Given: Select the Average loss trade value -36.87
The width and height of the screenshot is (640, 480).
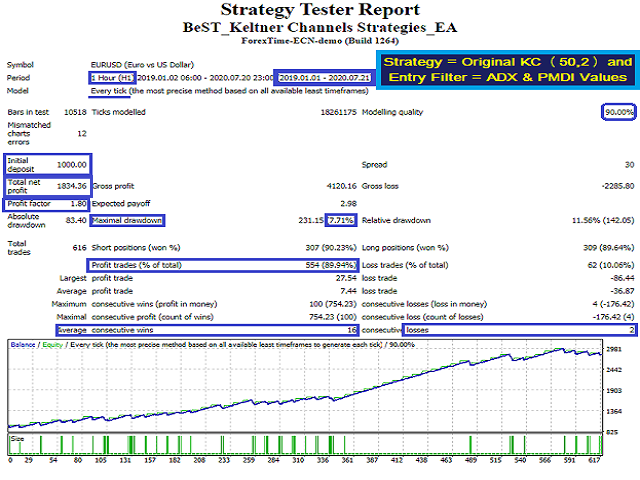Looking at the screenshot, I should [622, 291].
